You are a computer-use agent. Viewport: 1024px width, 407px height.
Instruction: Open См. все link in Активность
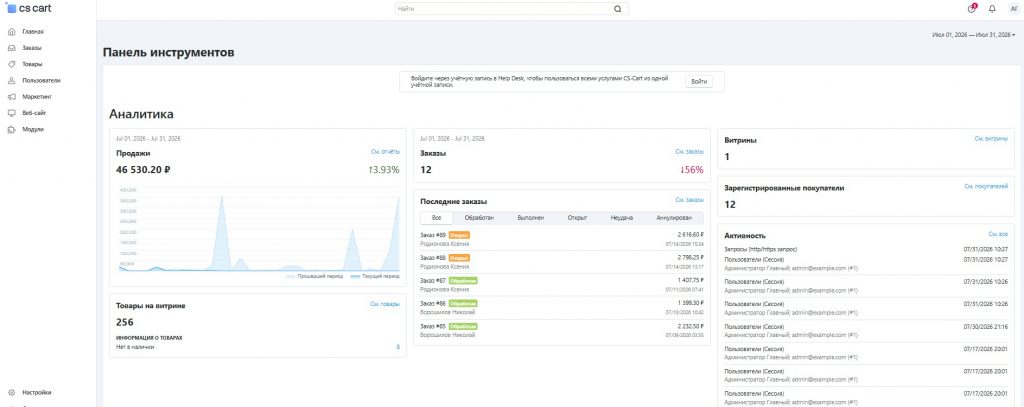coord(999,234)
